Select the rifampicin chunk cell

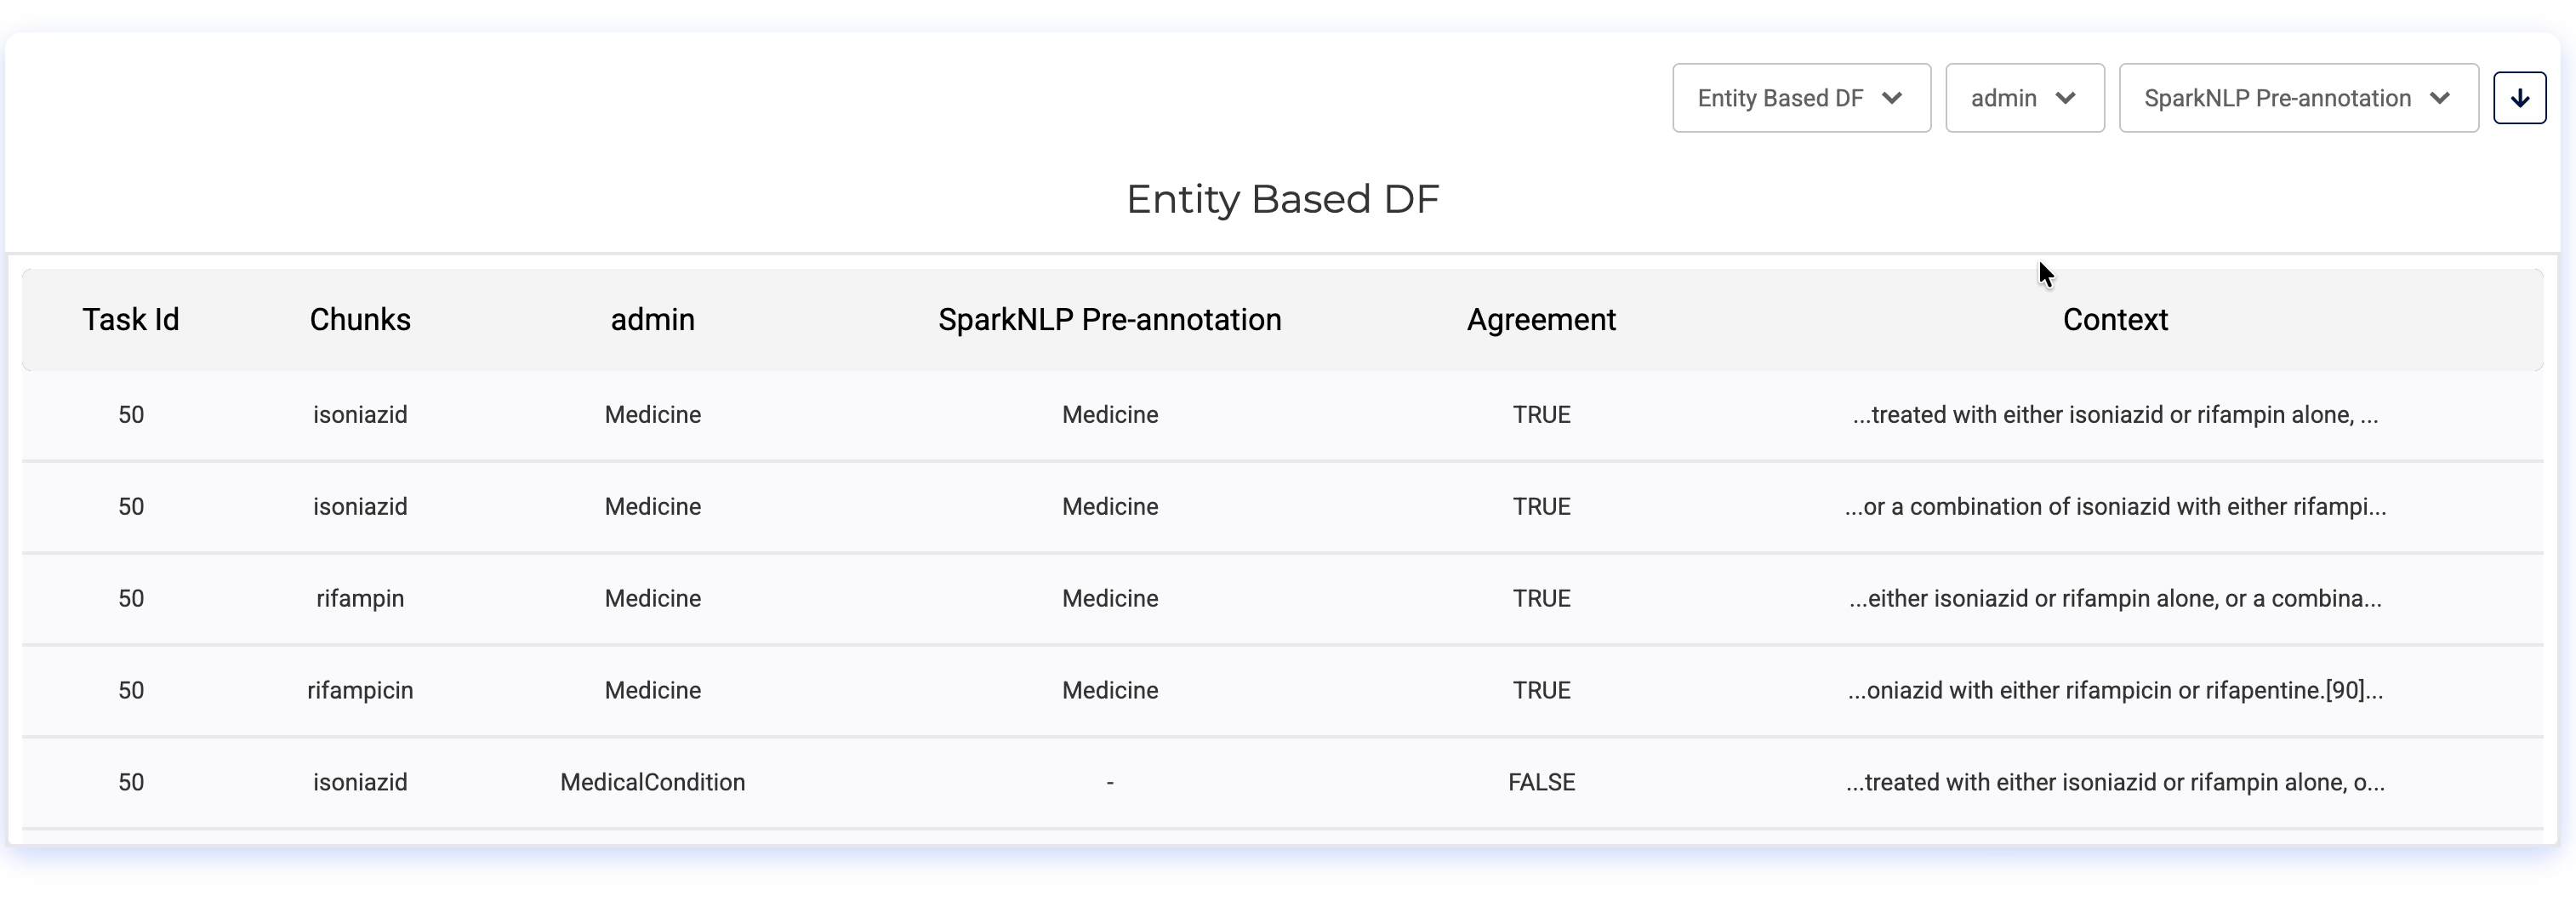pyautogui.click(x=360, y=690)
